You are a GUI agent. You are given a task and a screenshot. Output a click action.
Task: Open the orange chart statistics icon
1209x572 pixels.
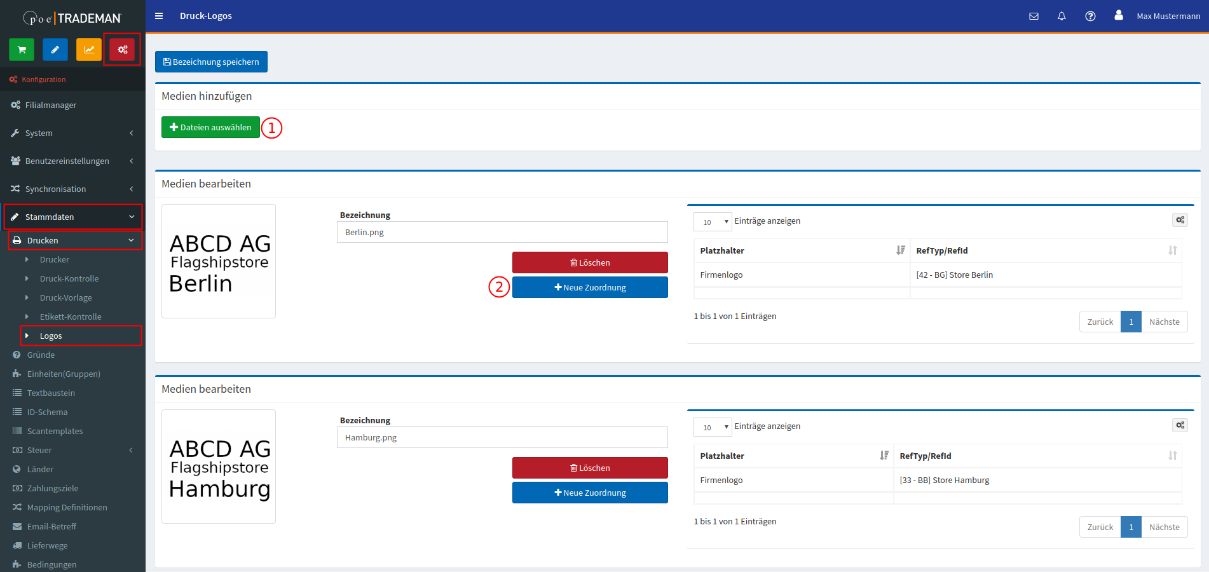(89, 49)
